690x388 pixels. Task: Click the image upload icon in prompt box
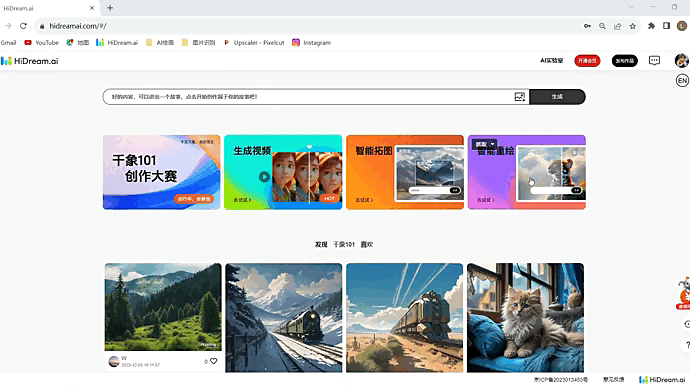[520, 97]
